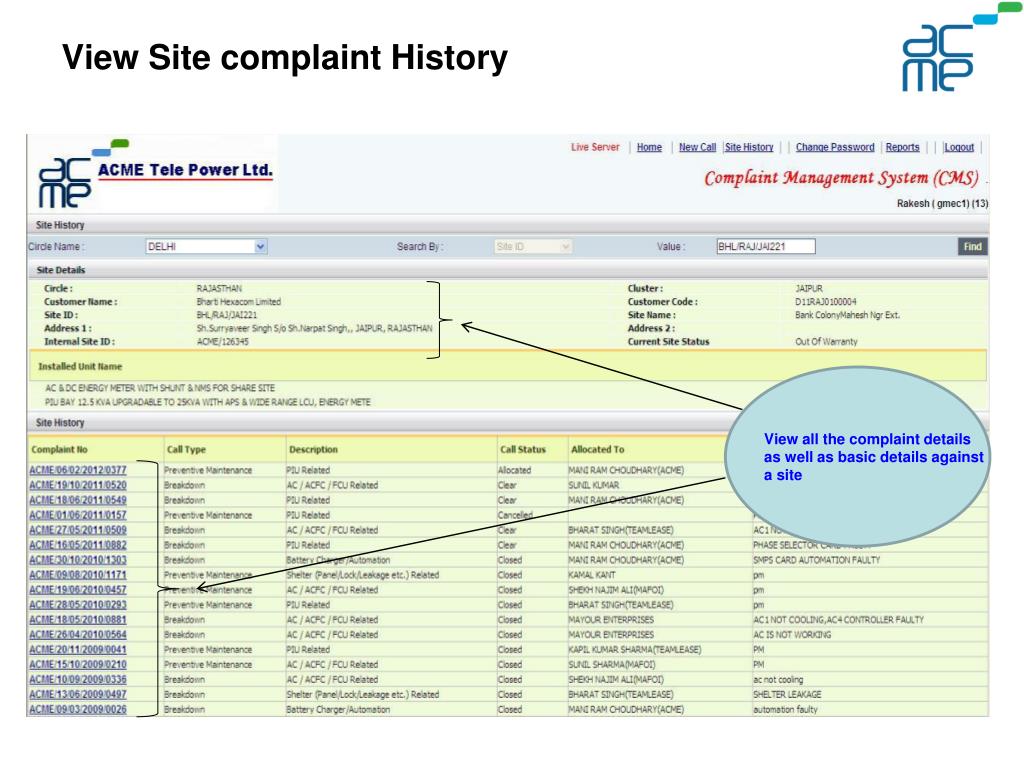Click the 'Complaint Management System (CMS)' title
The height and width of the screenshot is (768, 1024).
841,178
